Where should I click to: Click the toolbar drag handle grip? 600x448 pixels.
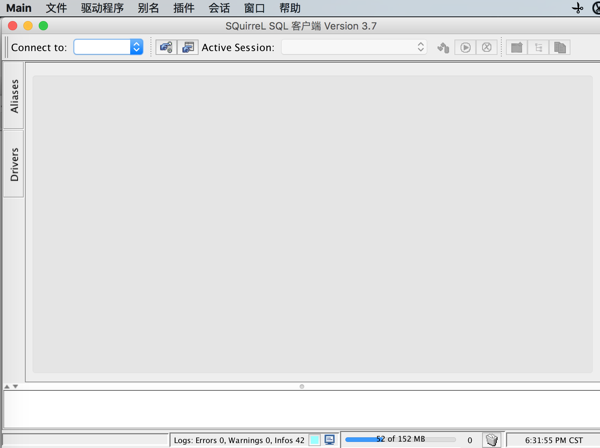pos(6,47)
